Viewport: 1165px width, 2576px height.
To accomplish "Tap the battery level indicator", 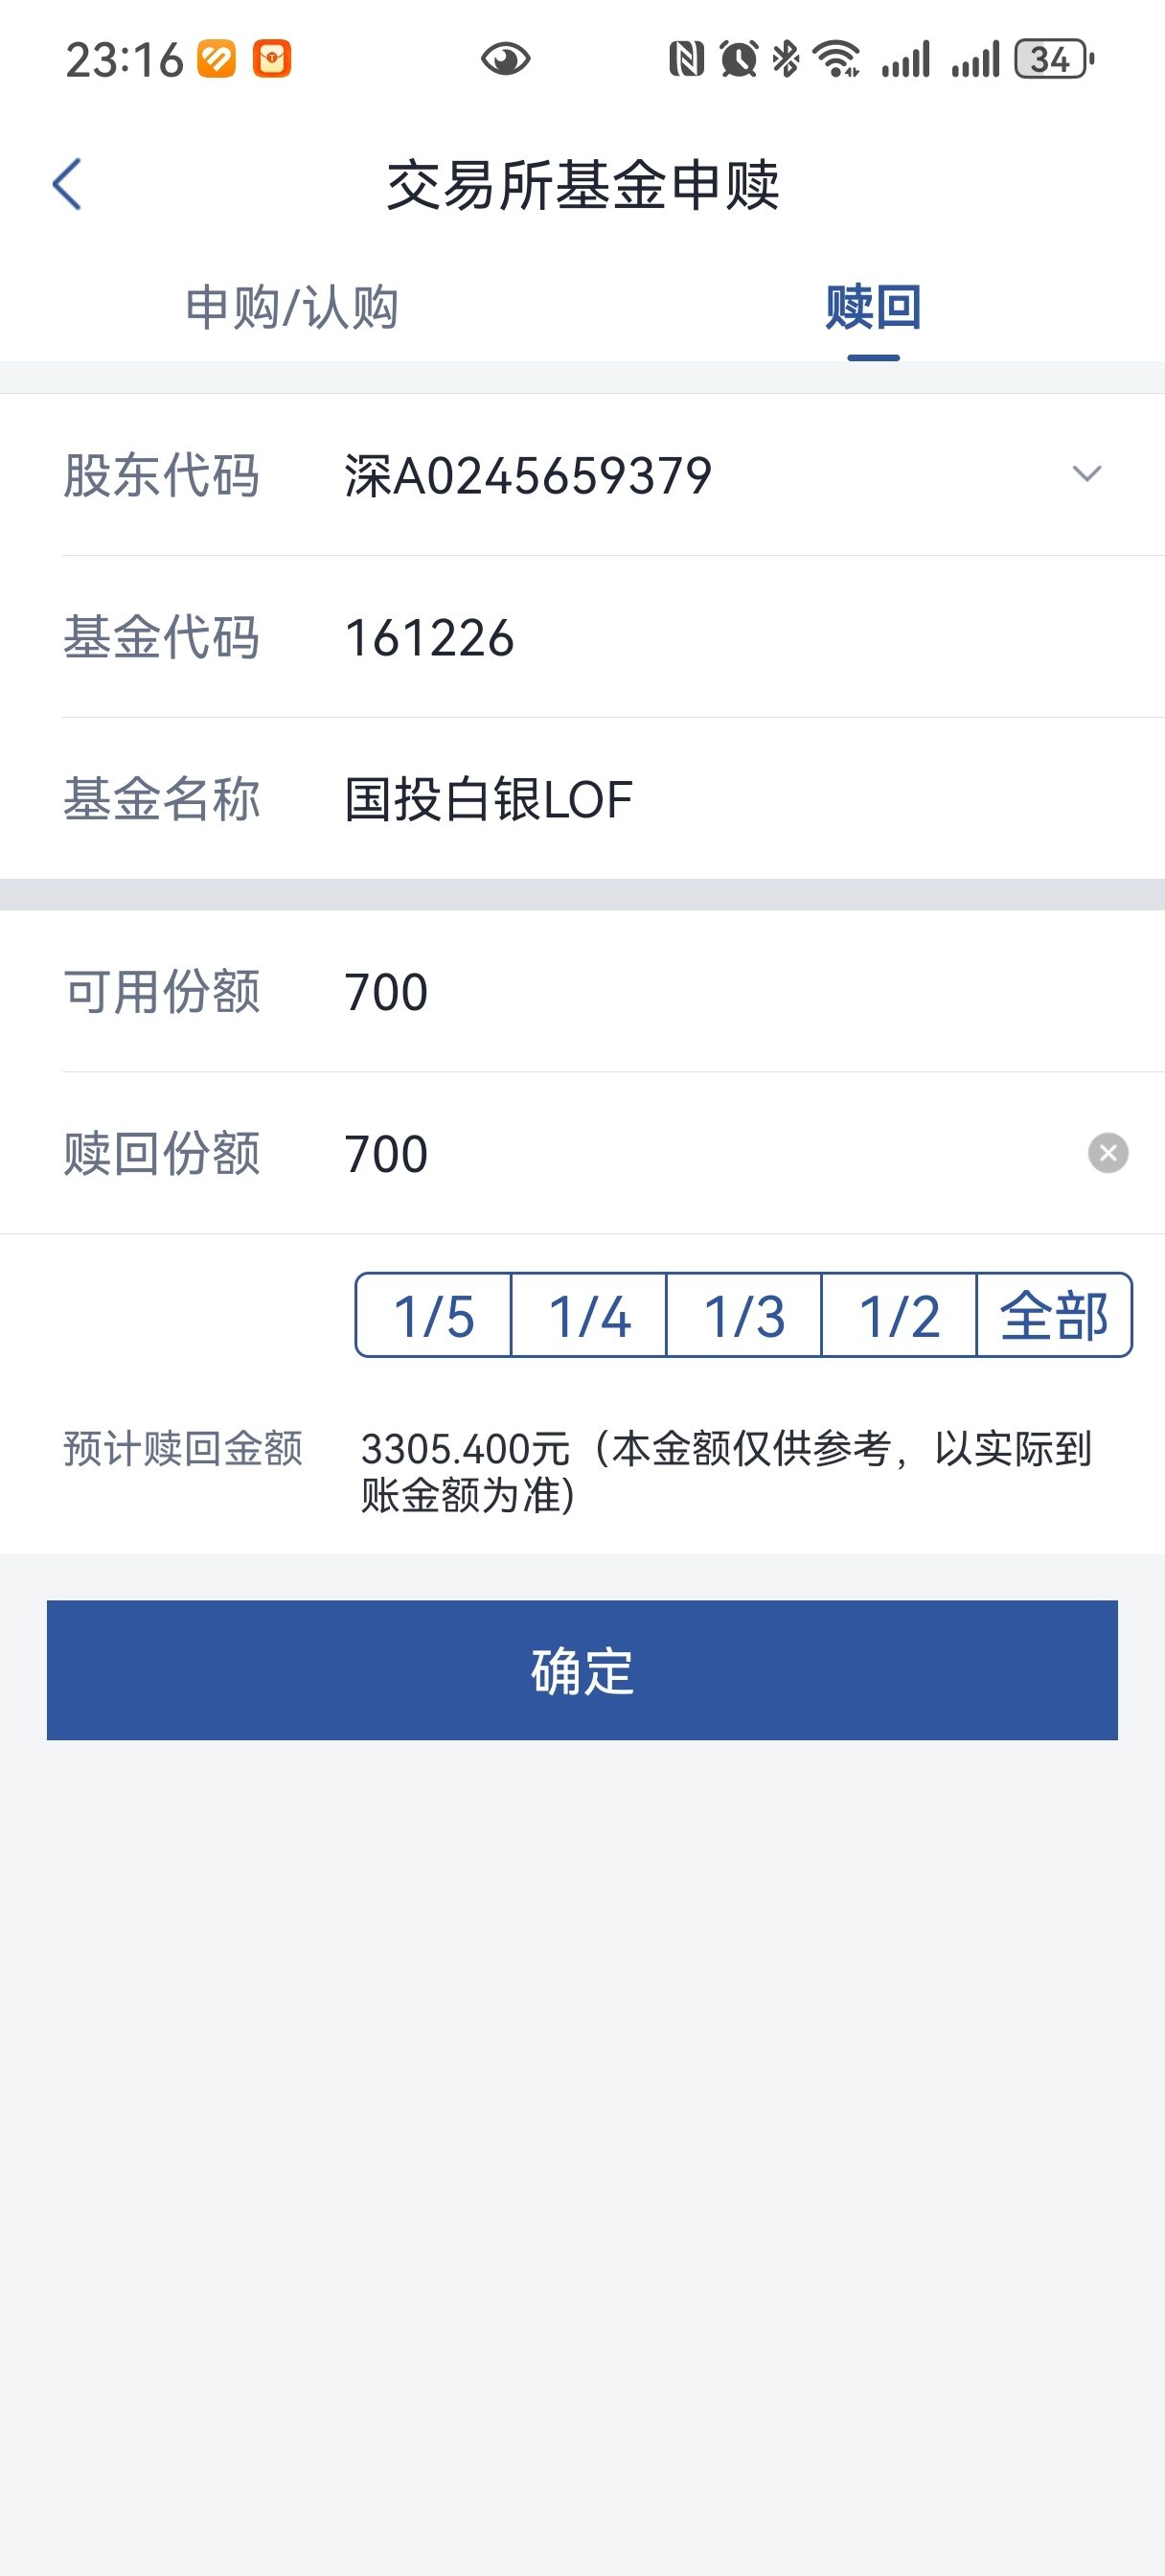I will coord(1053,60).
